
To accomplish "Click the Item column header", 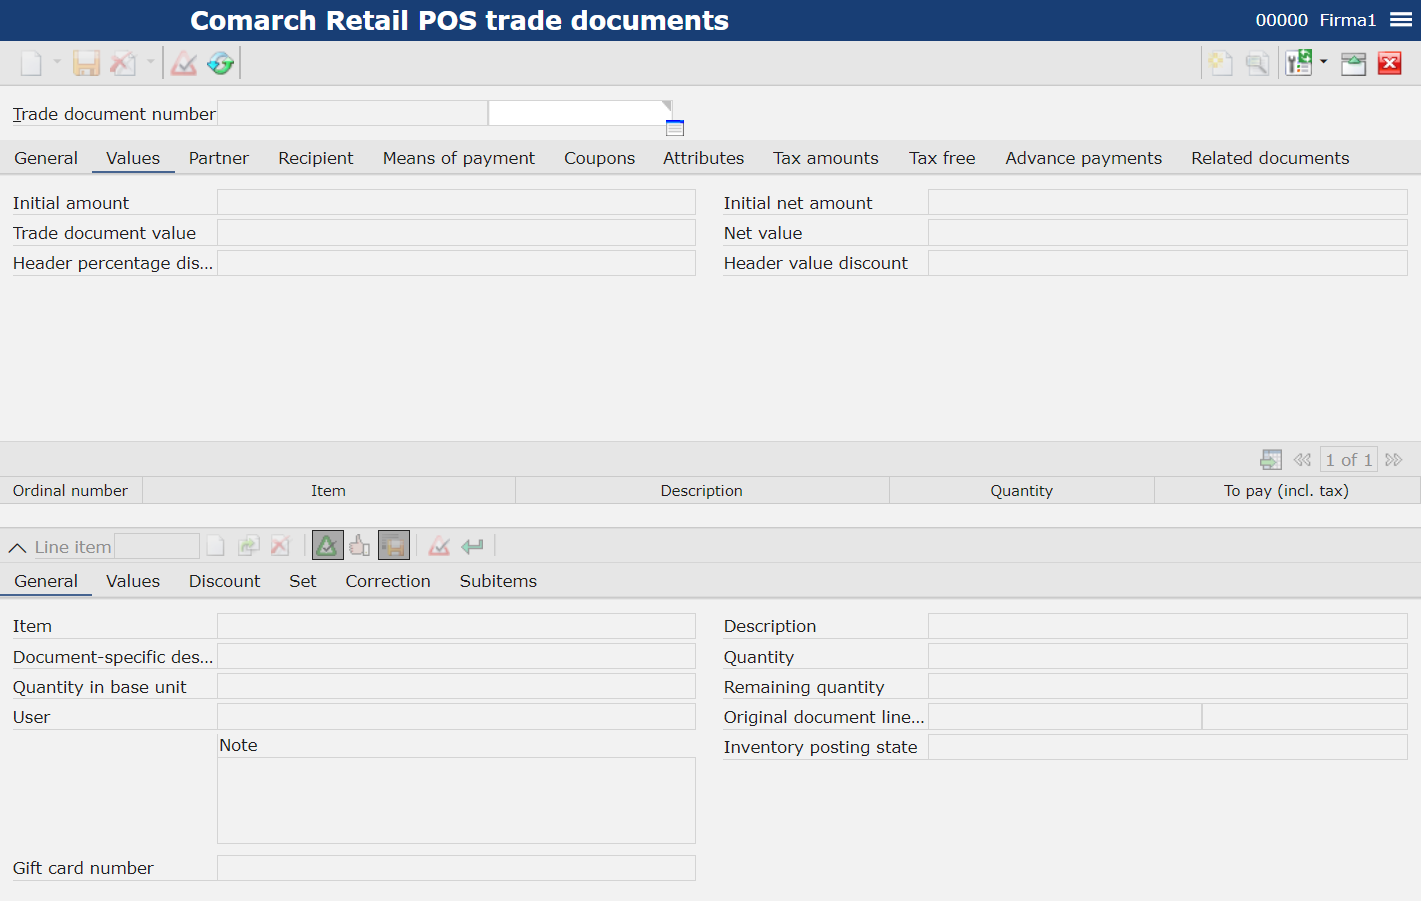I will coord(329,490).
